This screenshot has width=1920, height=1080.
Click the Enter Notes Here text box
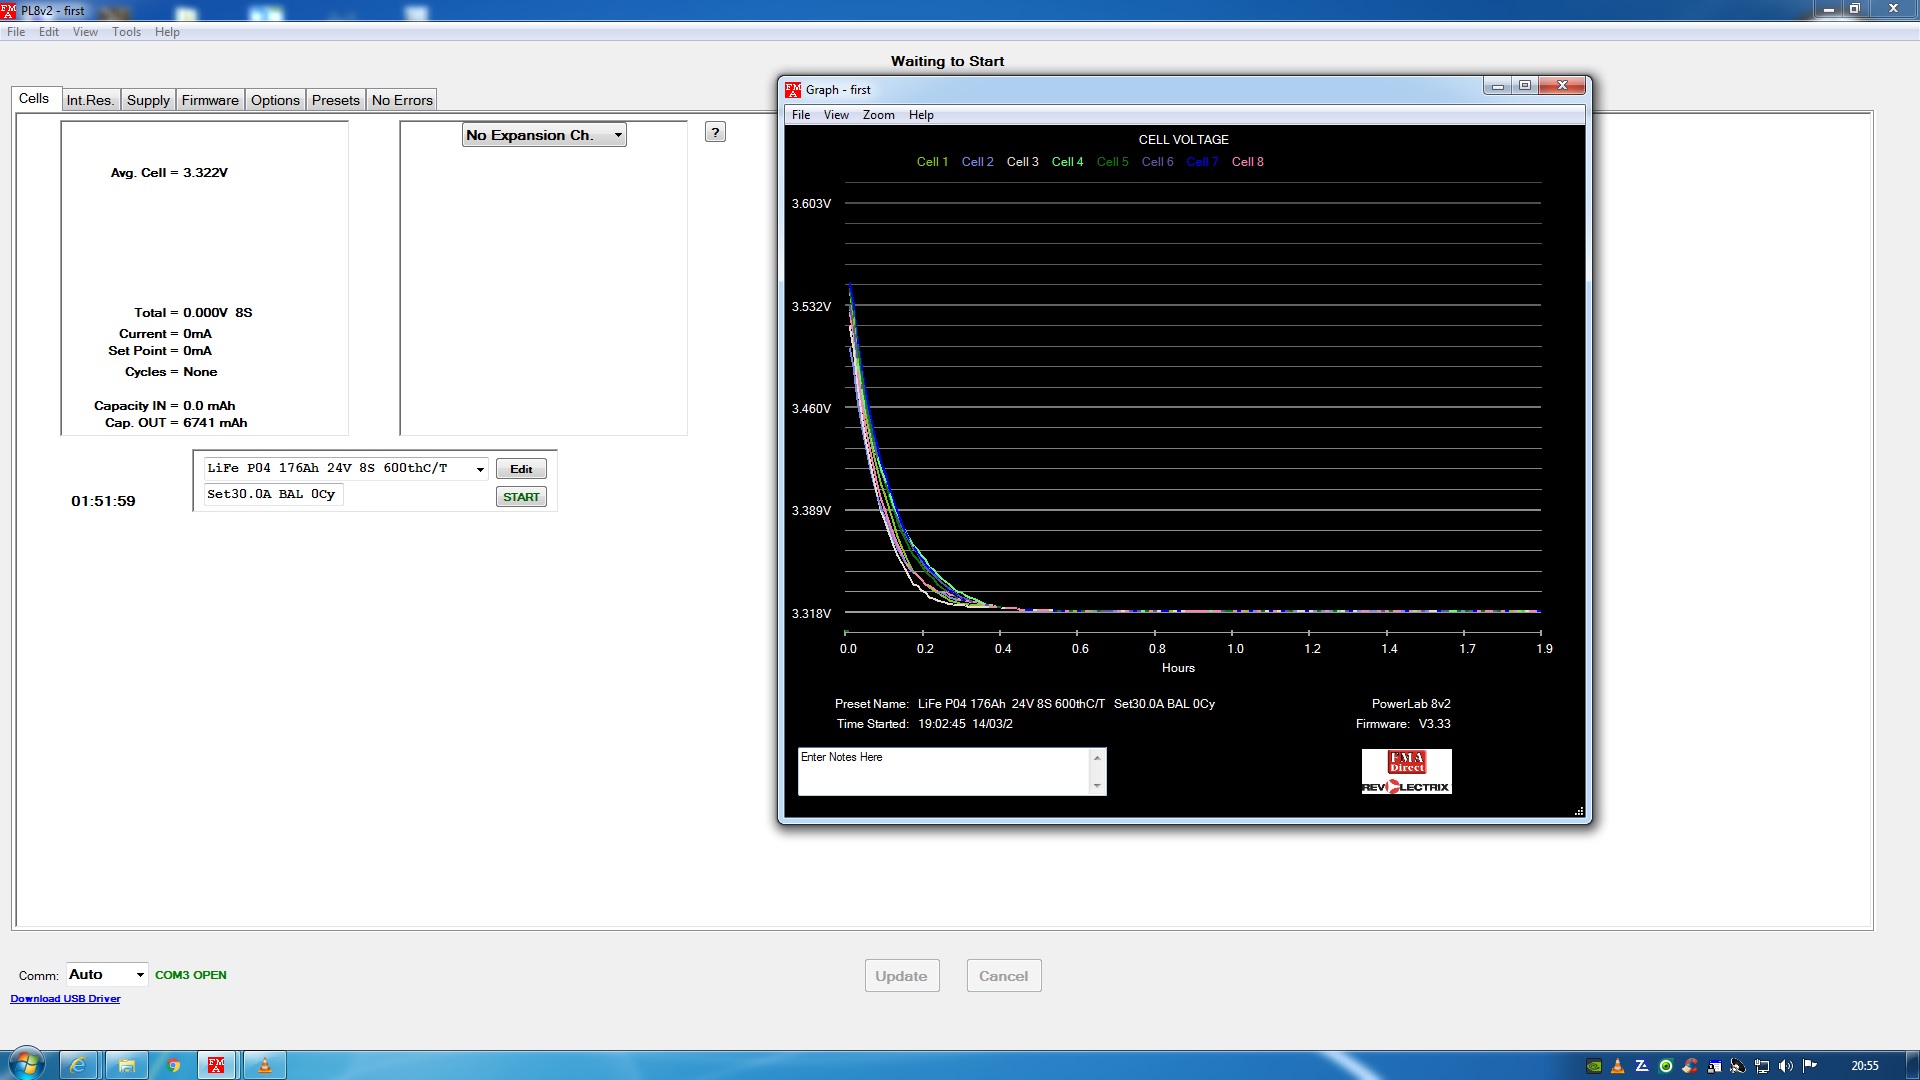click(943, 771)
